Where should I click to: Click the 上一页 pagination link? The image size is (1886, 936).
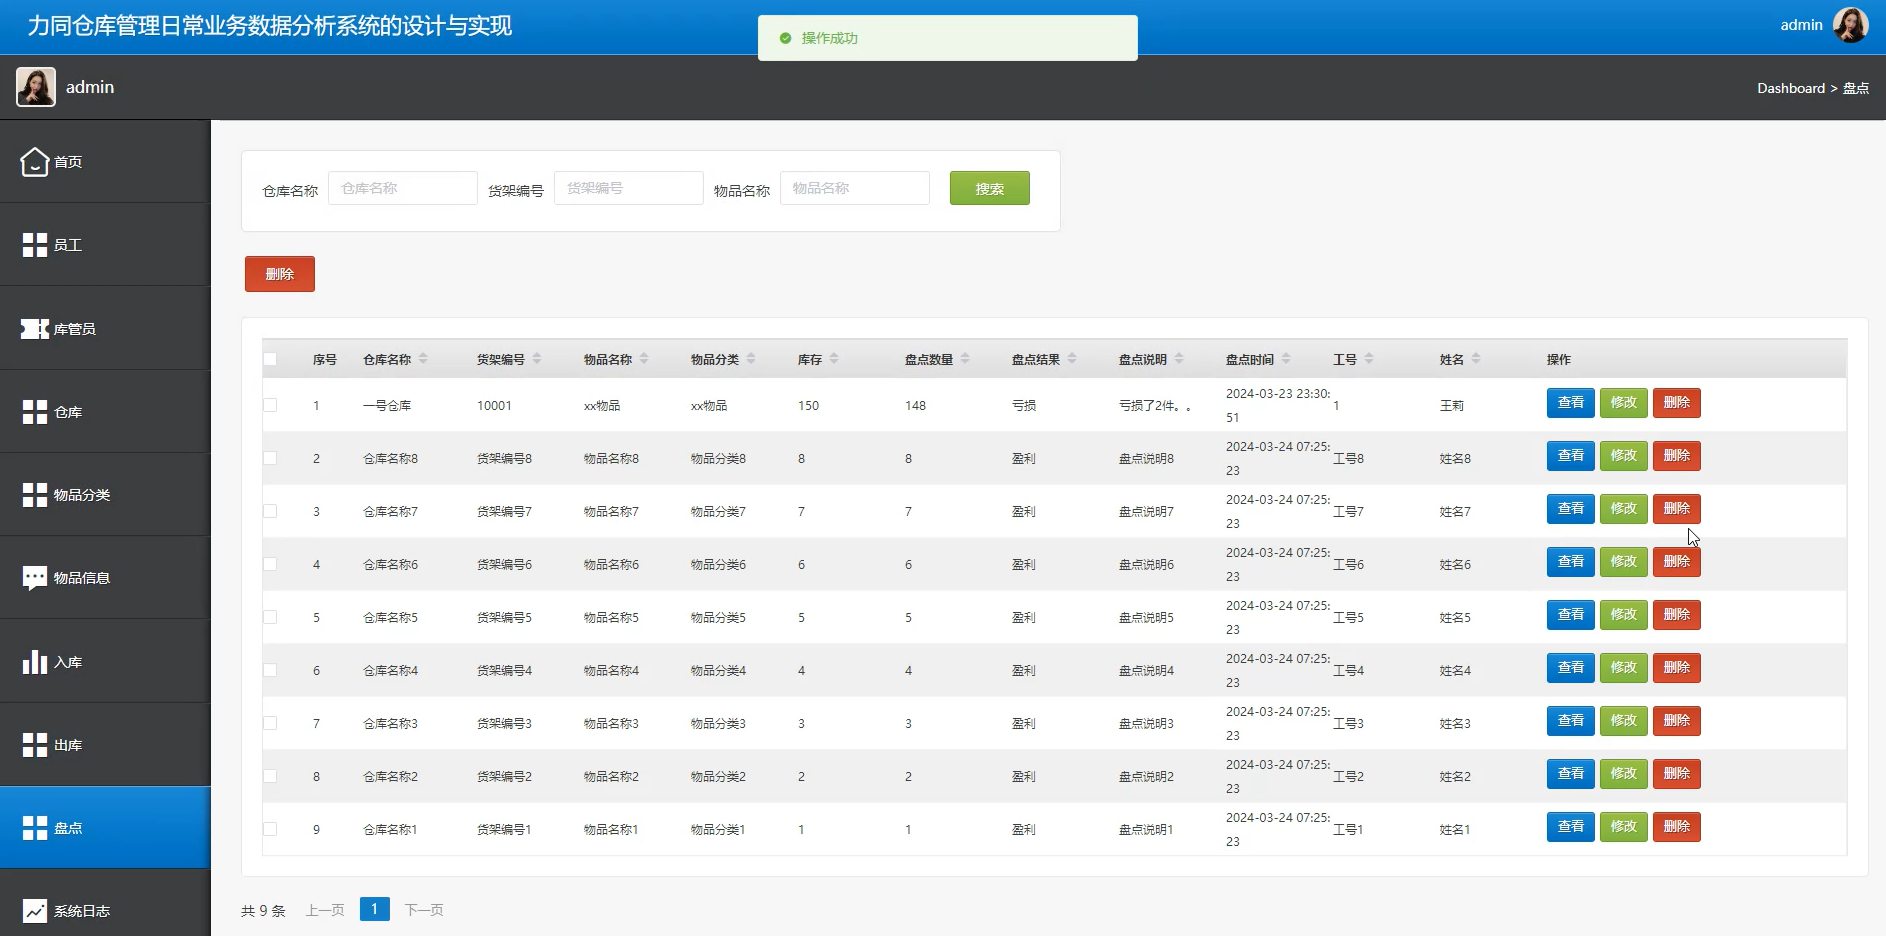click(x=325, y=910)
